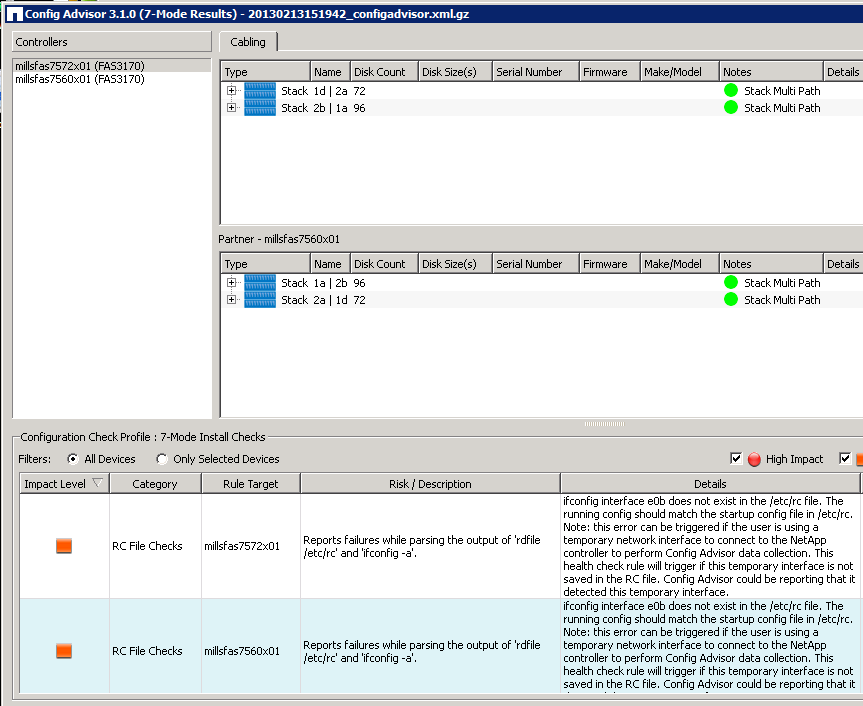Screen dimensions: 863x706
Task: Click upper table Disk Size(s) column header
Action: point(455,72)
